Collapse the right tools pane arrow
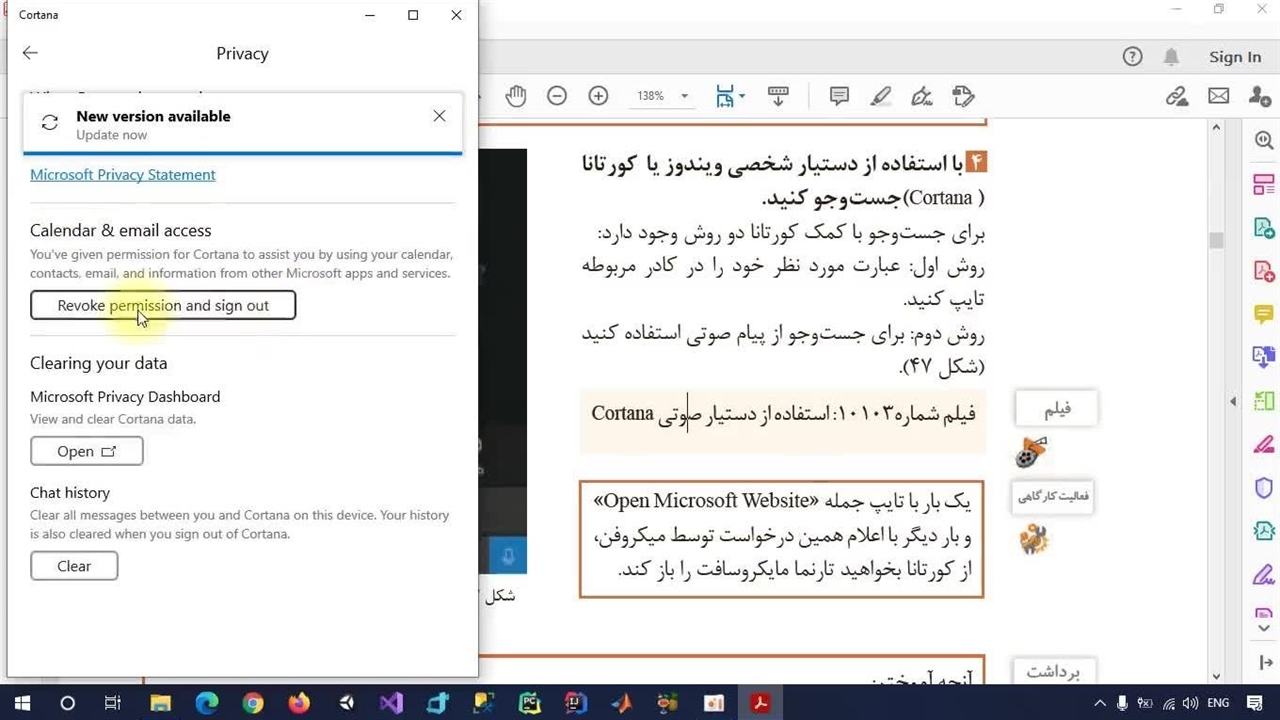 [1232, 401]
